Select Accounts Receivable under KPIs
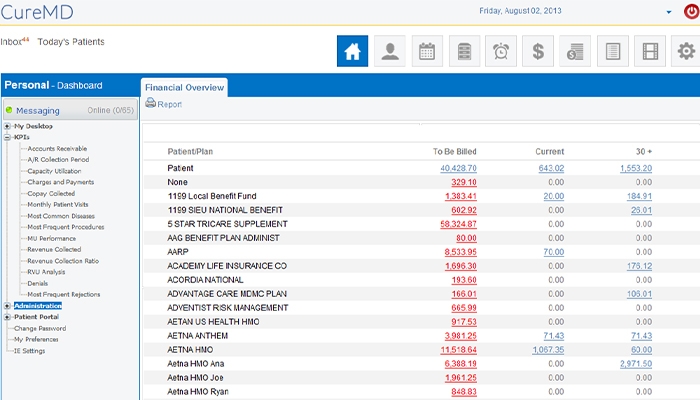700x400 pixels. [57, 149]
